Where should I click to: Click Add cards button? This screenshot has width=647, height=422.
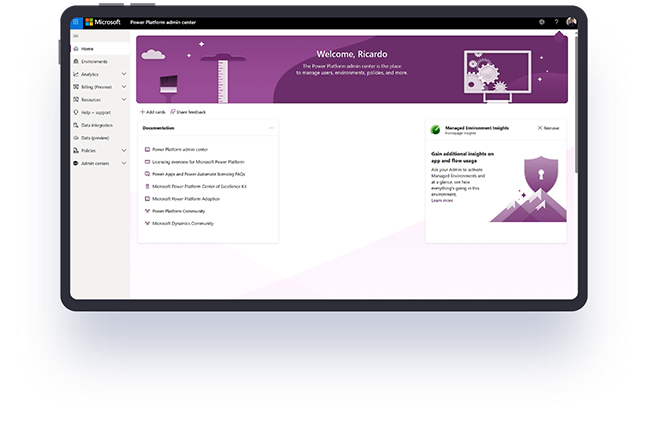[x=153, y=112]
